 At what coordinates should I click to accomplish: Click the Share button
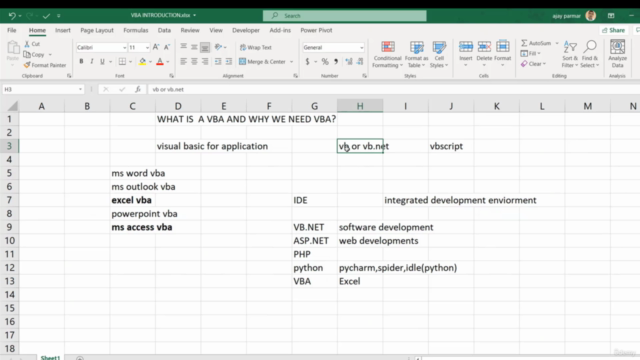pyautogui.click(x=613, y=30)
